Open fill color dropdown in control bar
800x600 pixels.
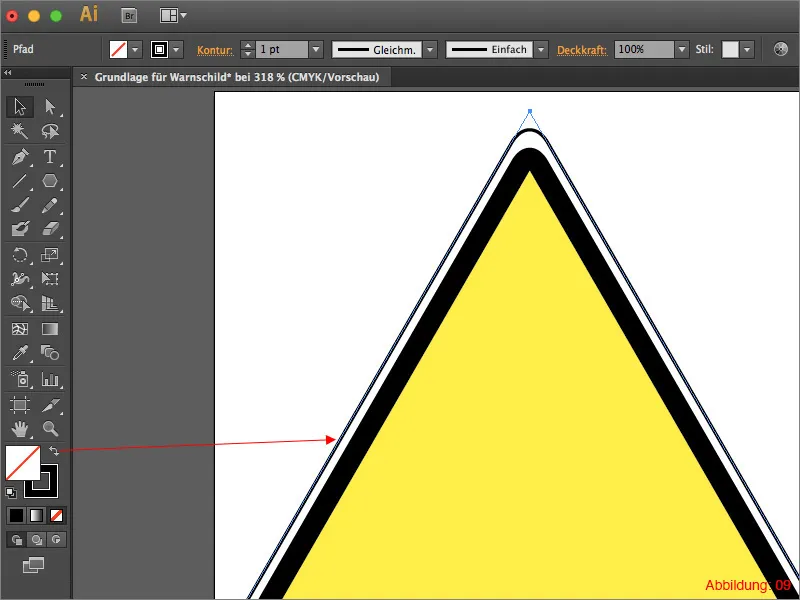(135, 49)
